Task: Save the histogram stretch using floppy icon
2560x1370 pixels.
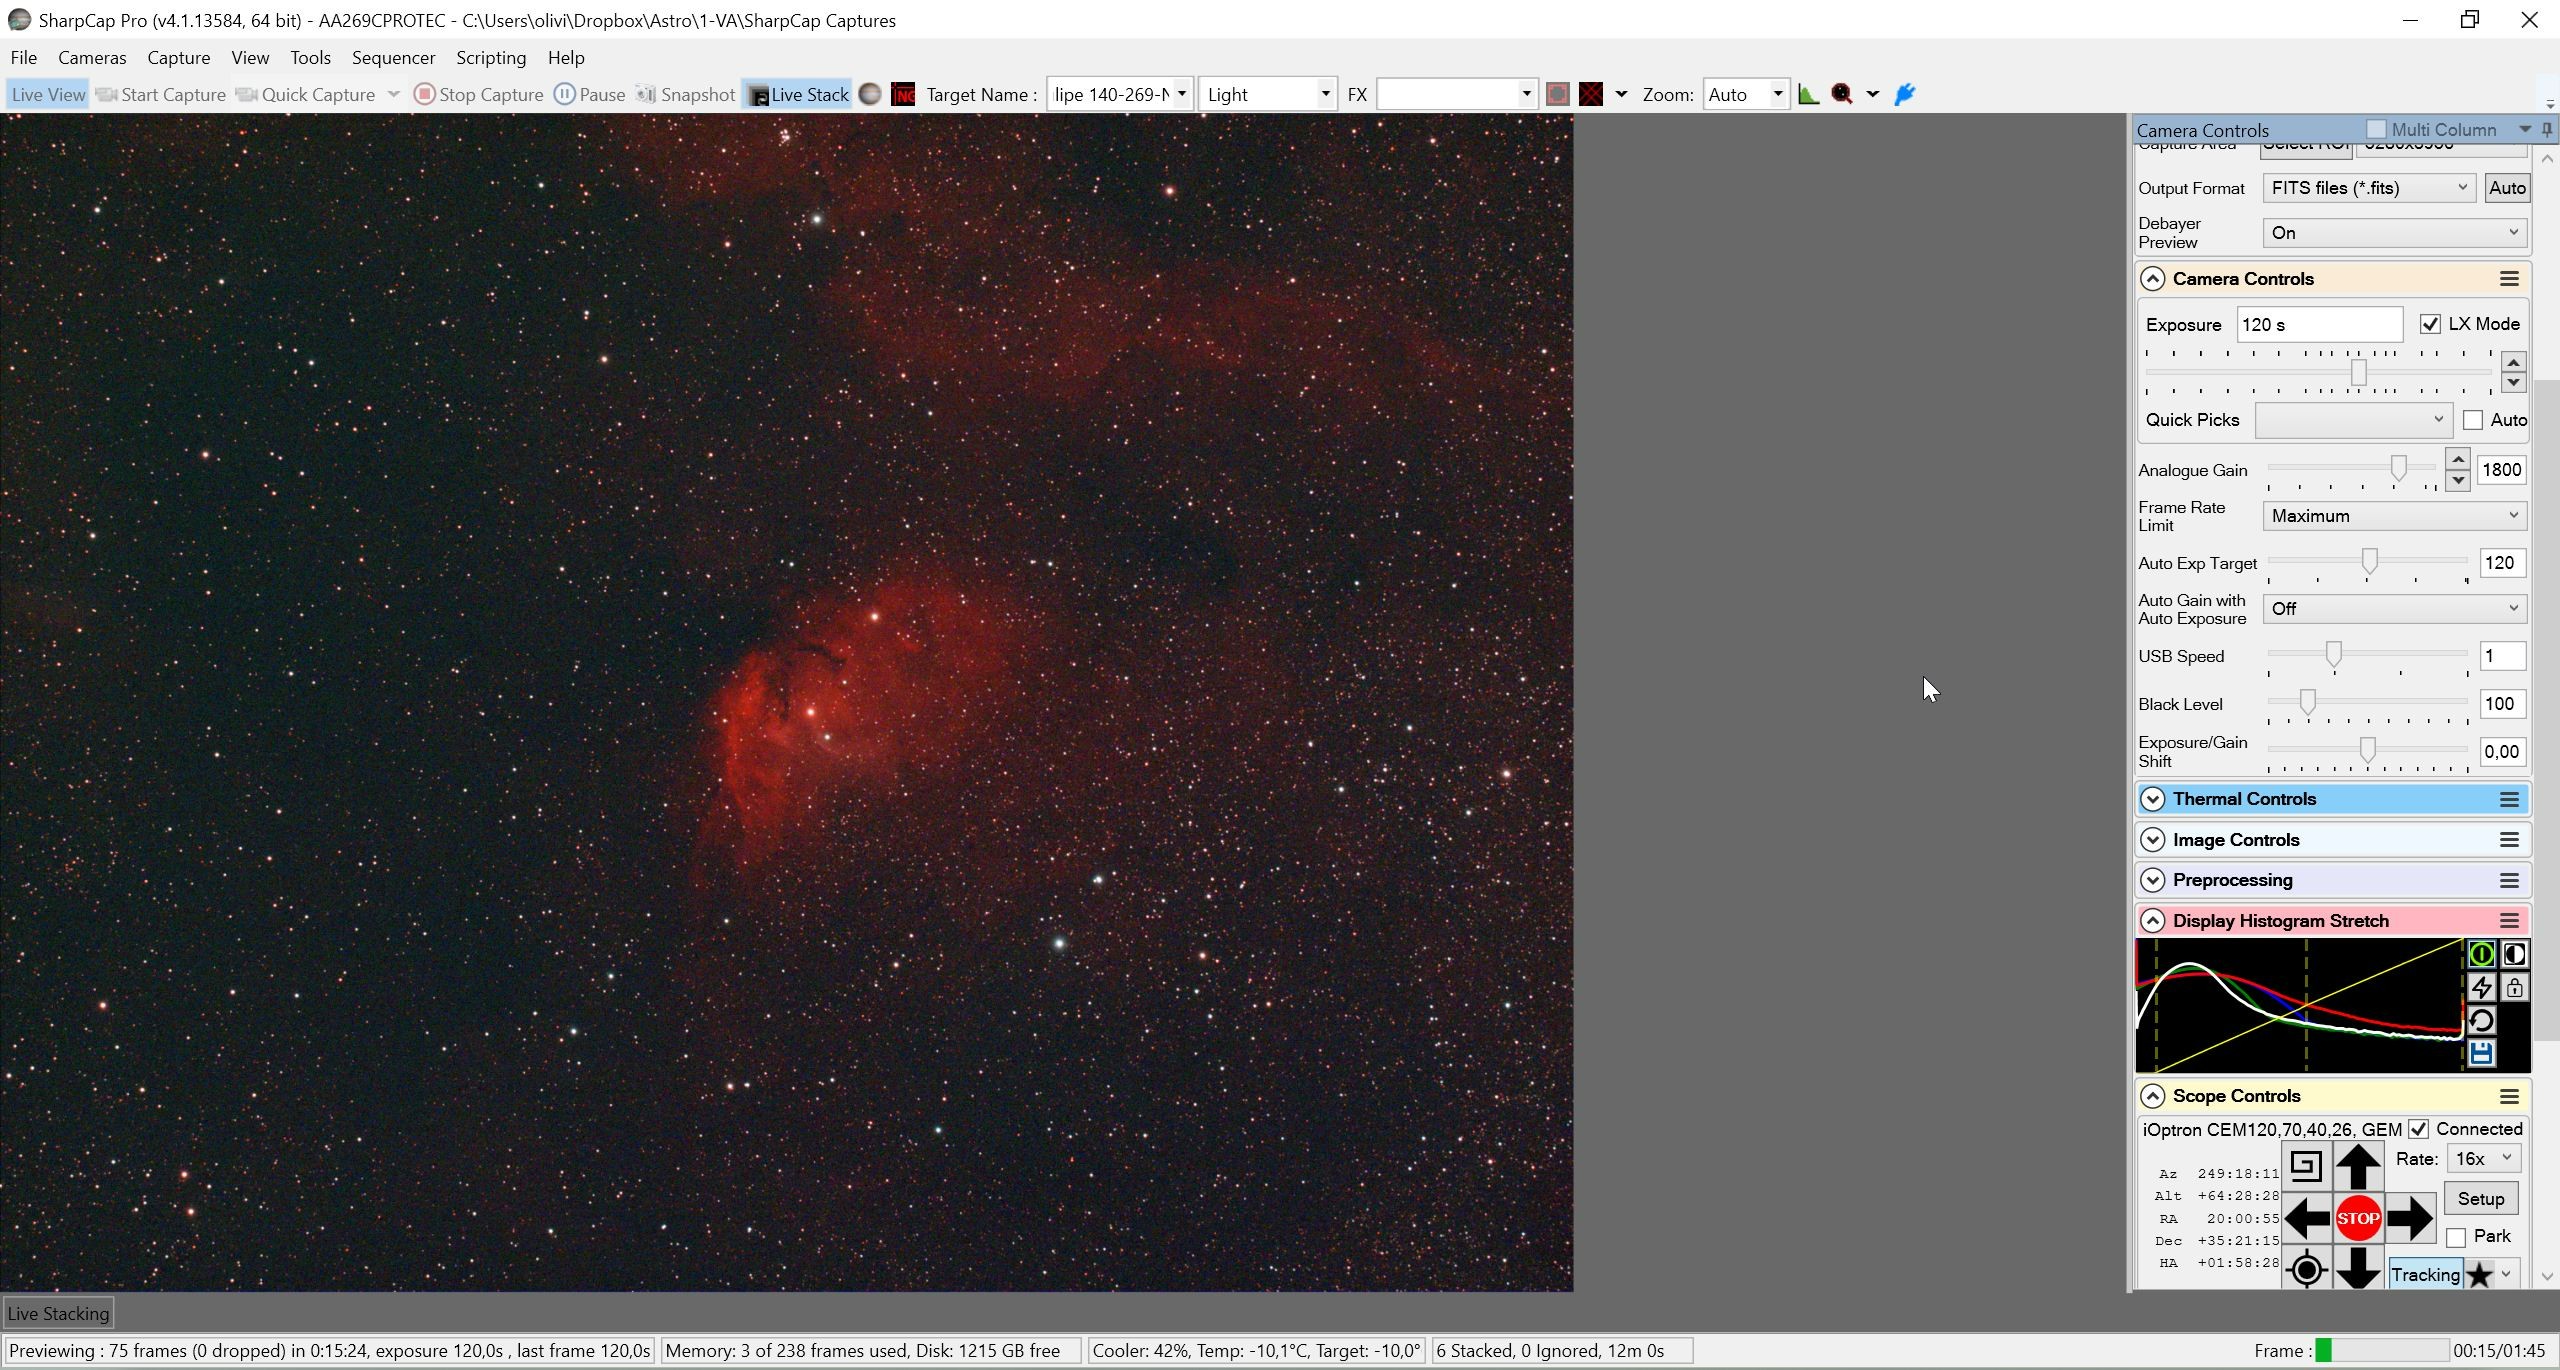Action: [x=2481, y=1053]
